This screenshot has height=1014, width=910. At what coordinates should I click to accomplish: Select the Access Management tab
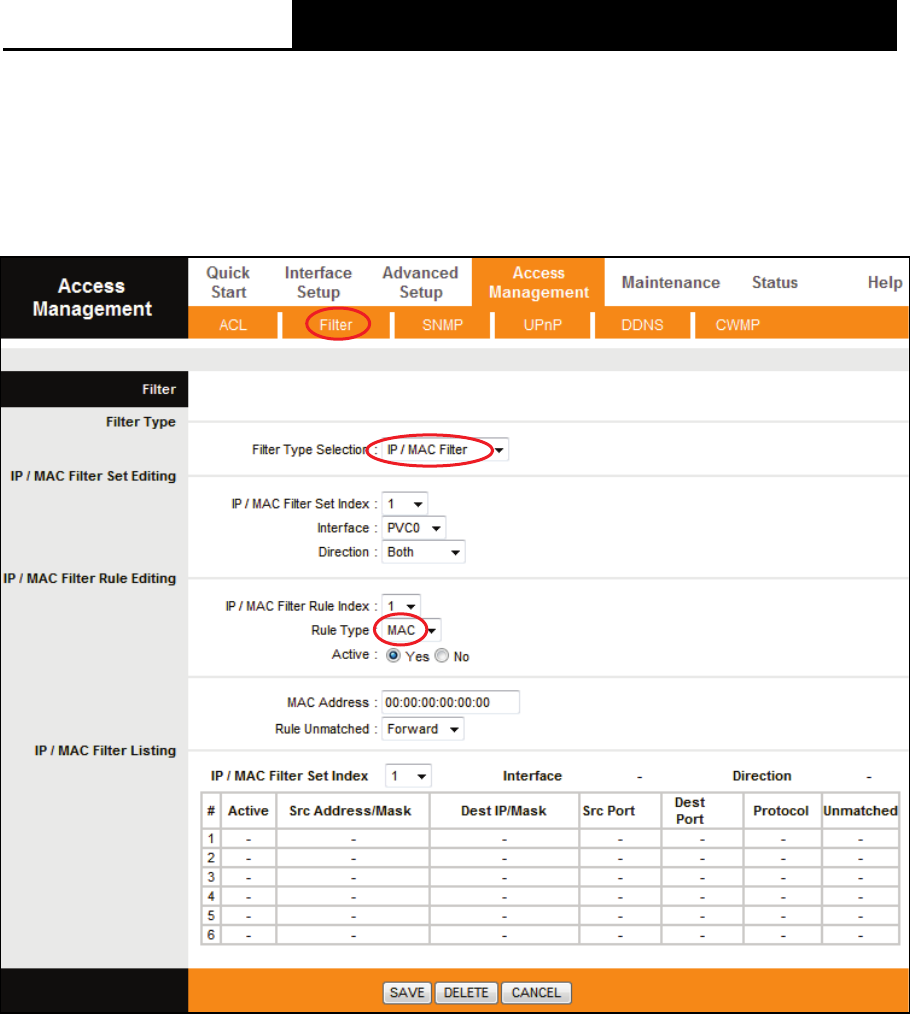pos(539,283)
